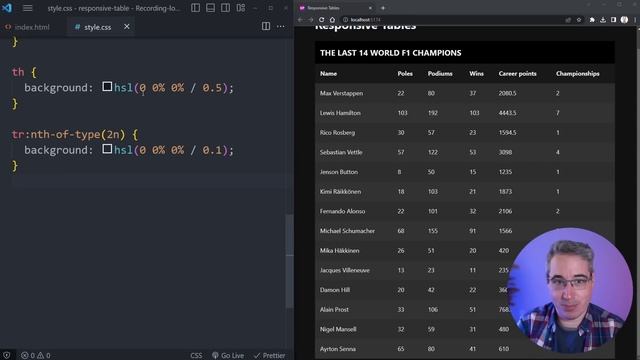Open the browser extensions puzzle icon
Viewport: 640px width, 360px height.
point(592,20)
